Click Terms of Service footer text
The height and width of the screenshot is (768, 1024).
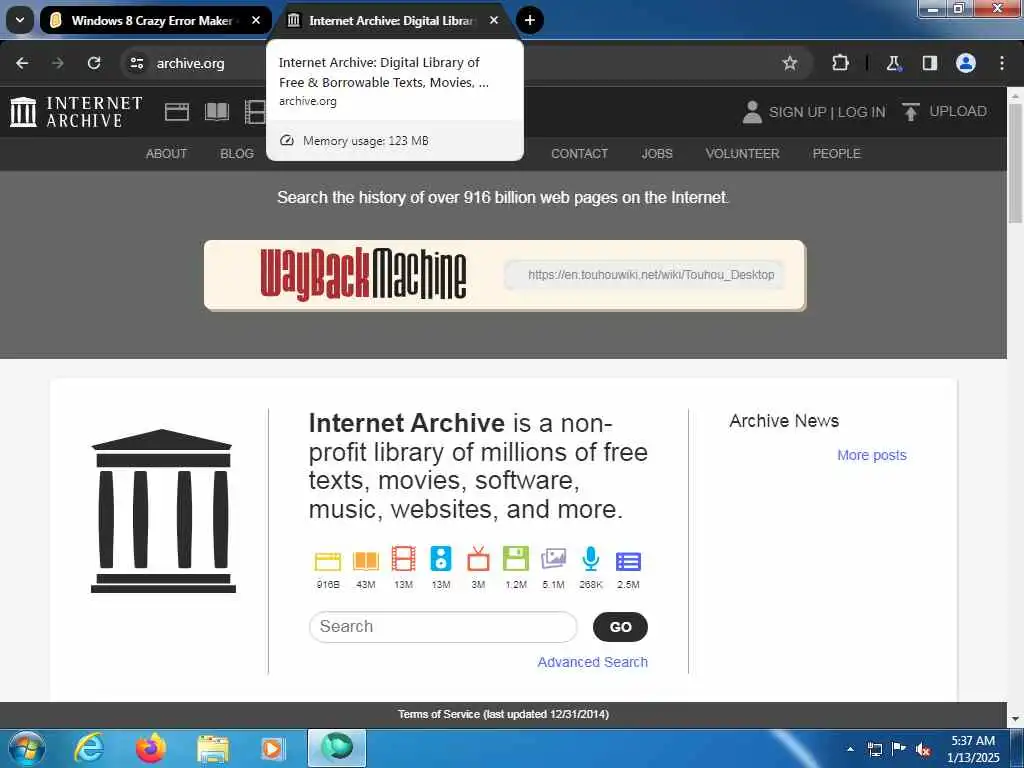504,714
